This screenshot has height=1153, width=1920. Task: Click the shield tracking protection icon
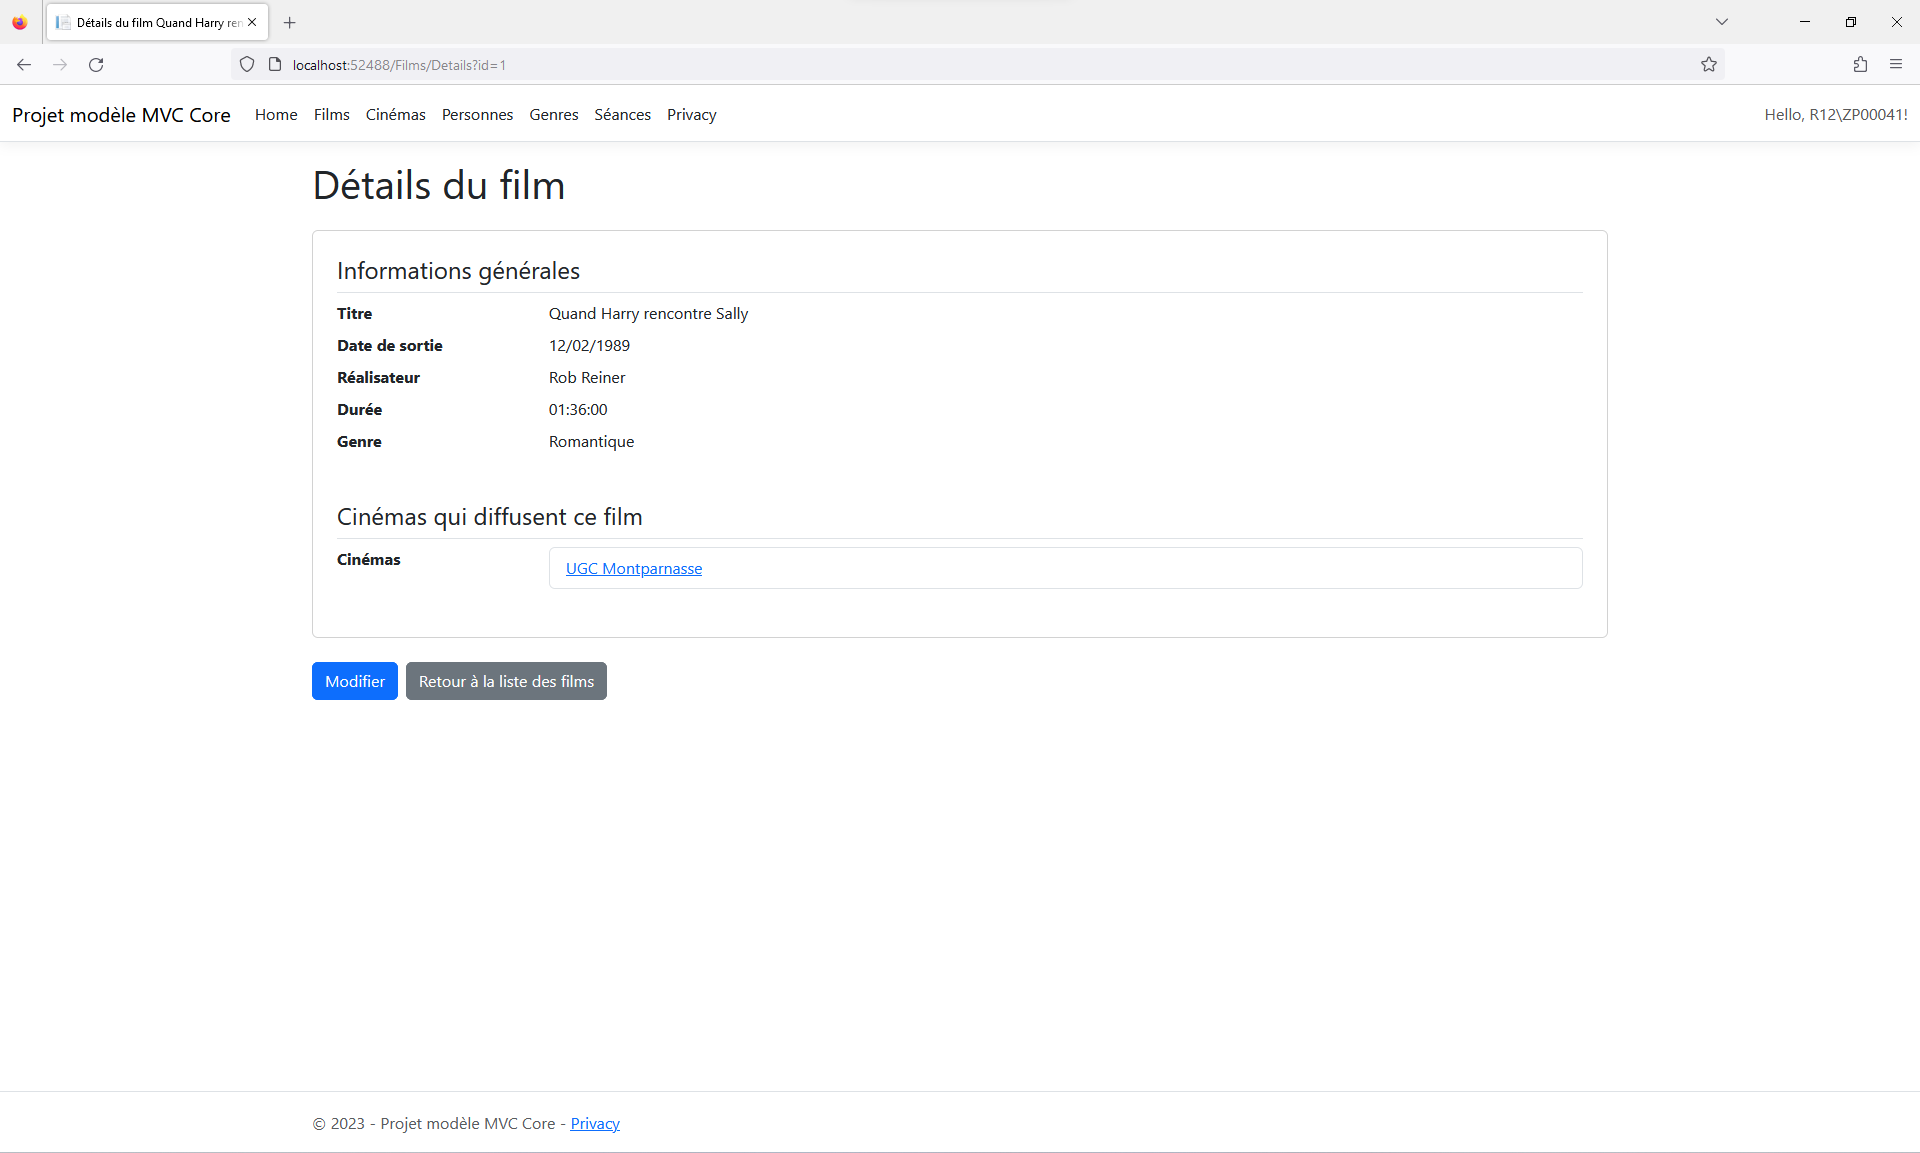[x=246, y=64]
